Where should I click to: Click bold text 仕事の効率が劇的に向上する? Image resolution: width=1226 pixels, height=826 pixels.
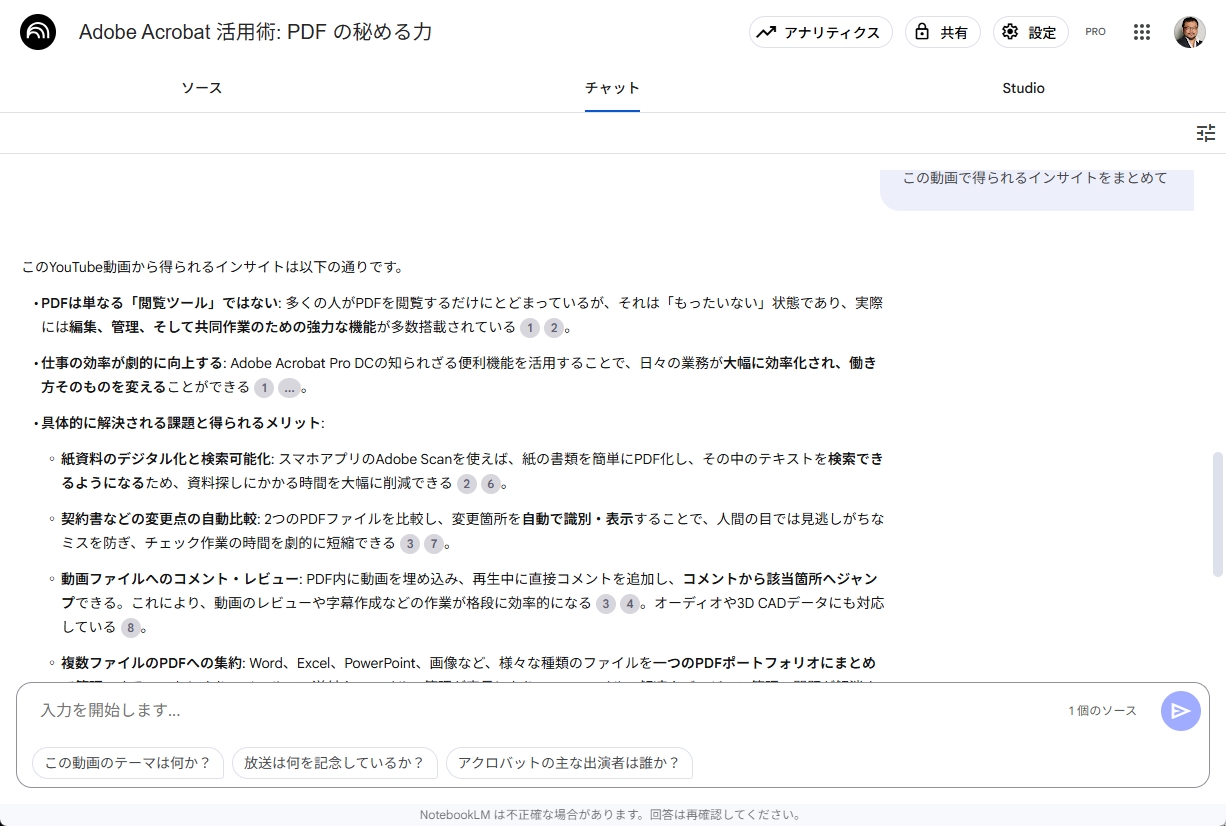pos(132,363)
